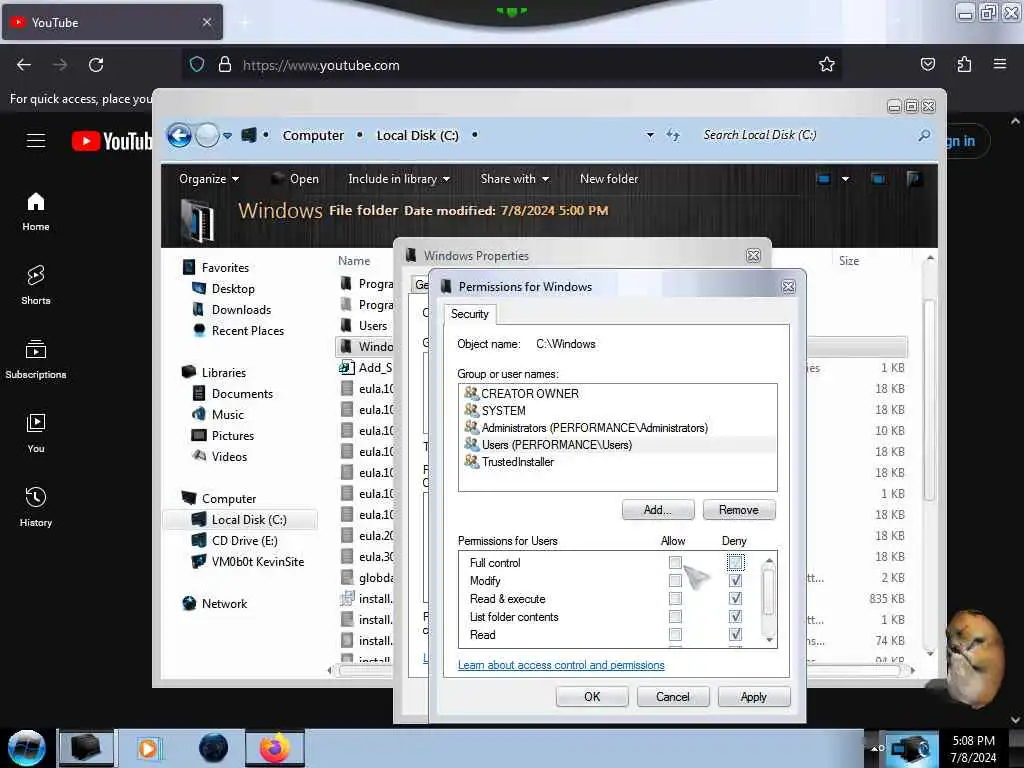The height and width of the screenshot is (768, 1024).
Task: Open YouTube hamburger guide menu
Action: (36, 140)
